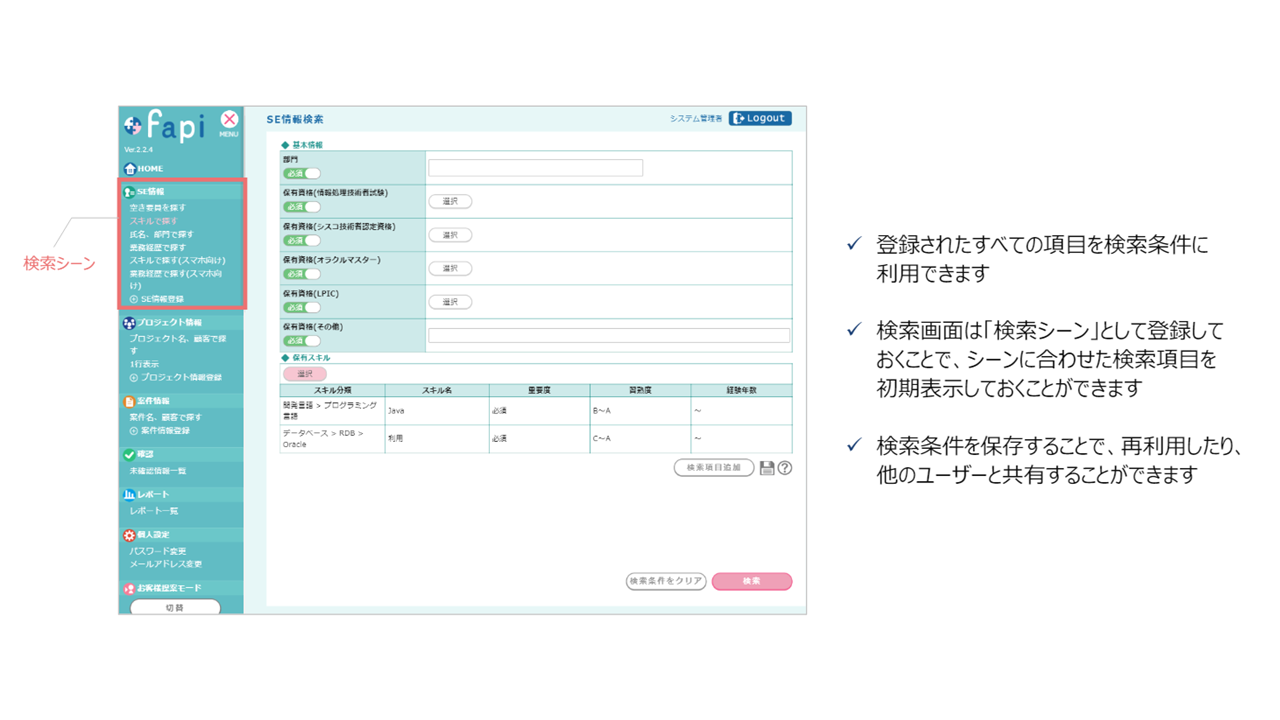Click the B～A proficiency cell
This screenshot has width=1280, height=720.
pos(640,411)
